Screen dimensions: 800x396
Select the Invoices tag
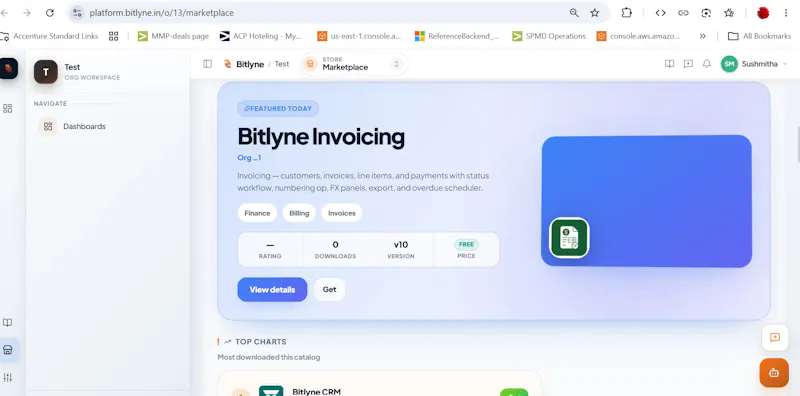(x=341, y=213)
